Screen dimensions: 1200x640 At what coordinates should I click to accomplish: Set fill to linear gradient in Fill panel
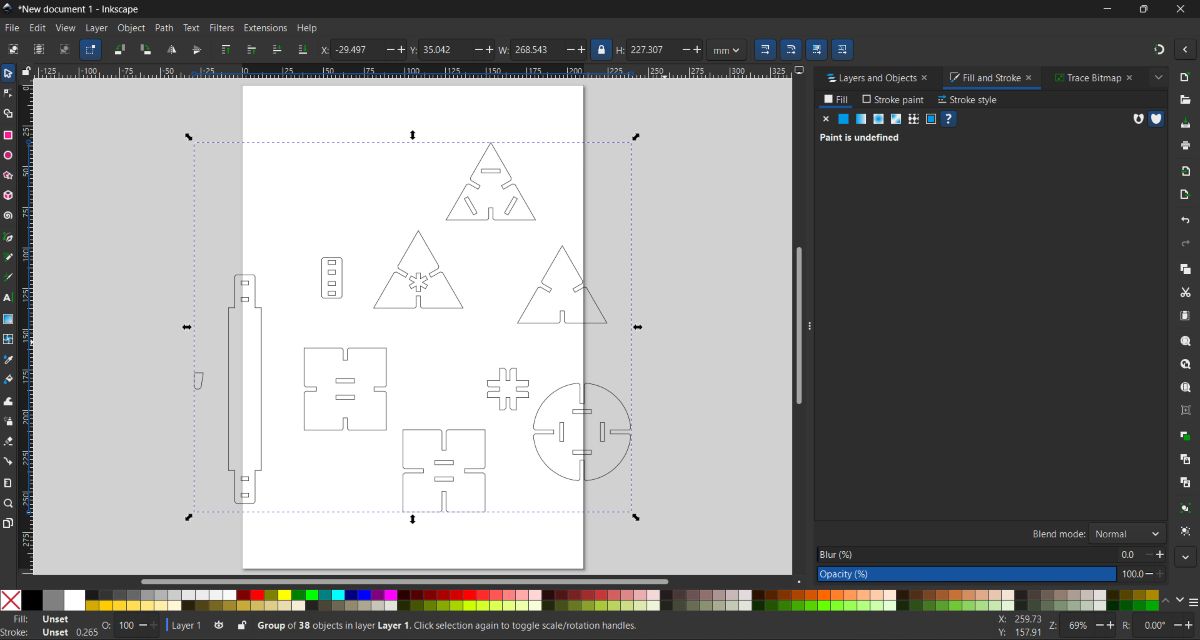[x=861, y=118]
